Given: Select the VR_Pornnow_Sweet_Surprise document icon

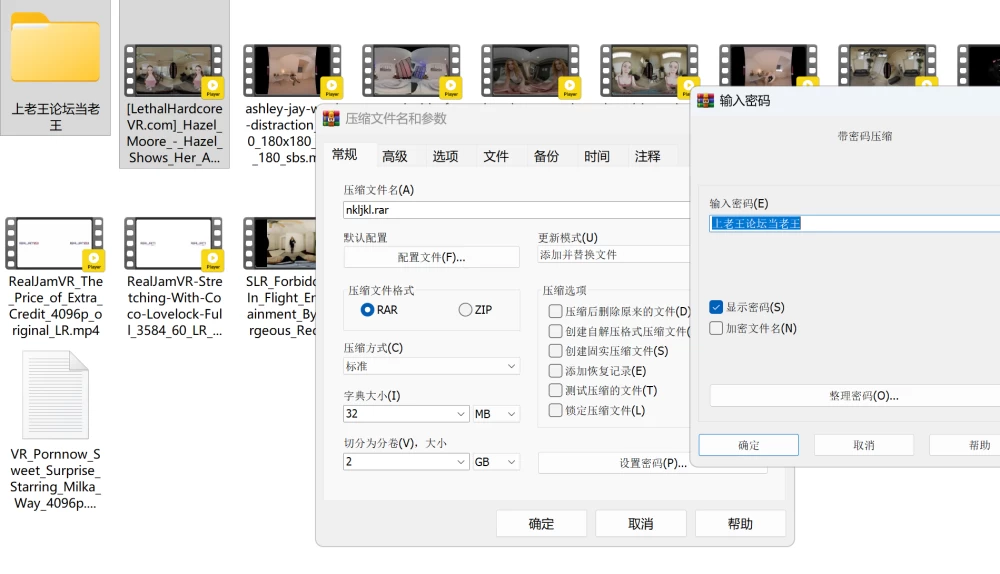Looking at the screenshot, I should click(x=55, y=395).
